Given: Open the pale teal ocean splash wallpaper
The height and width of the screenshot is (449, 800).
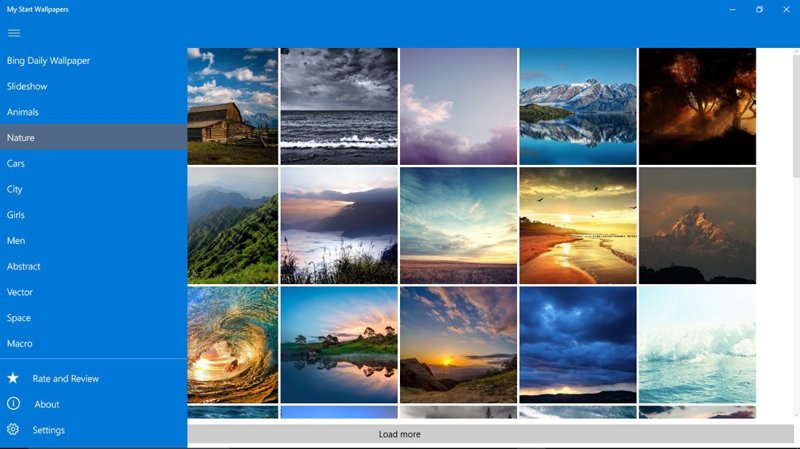Looking at the screenshot, I should pyautogui.click(x=697, y=345).
